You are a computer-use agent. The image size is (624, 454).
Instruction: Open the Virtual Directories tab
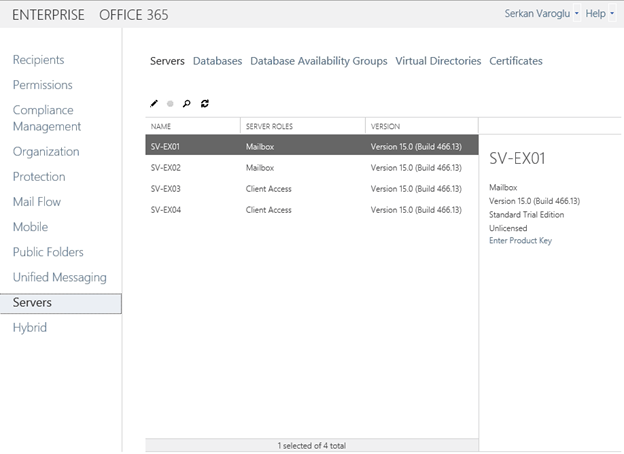point(438,61)
